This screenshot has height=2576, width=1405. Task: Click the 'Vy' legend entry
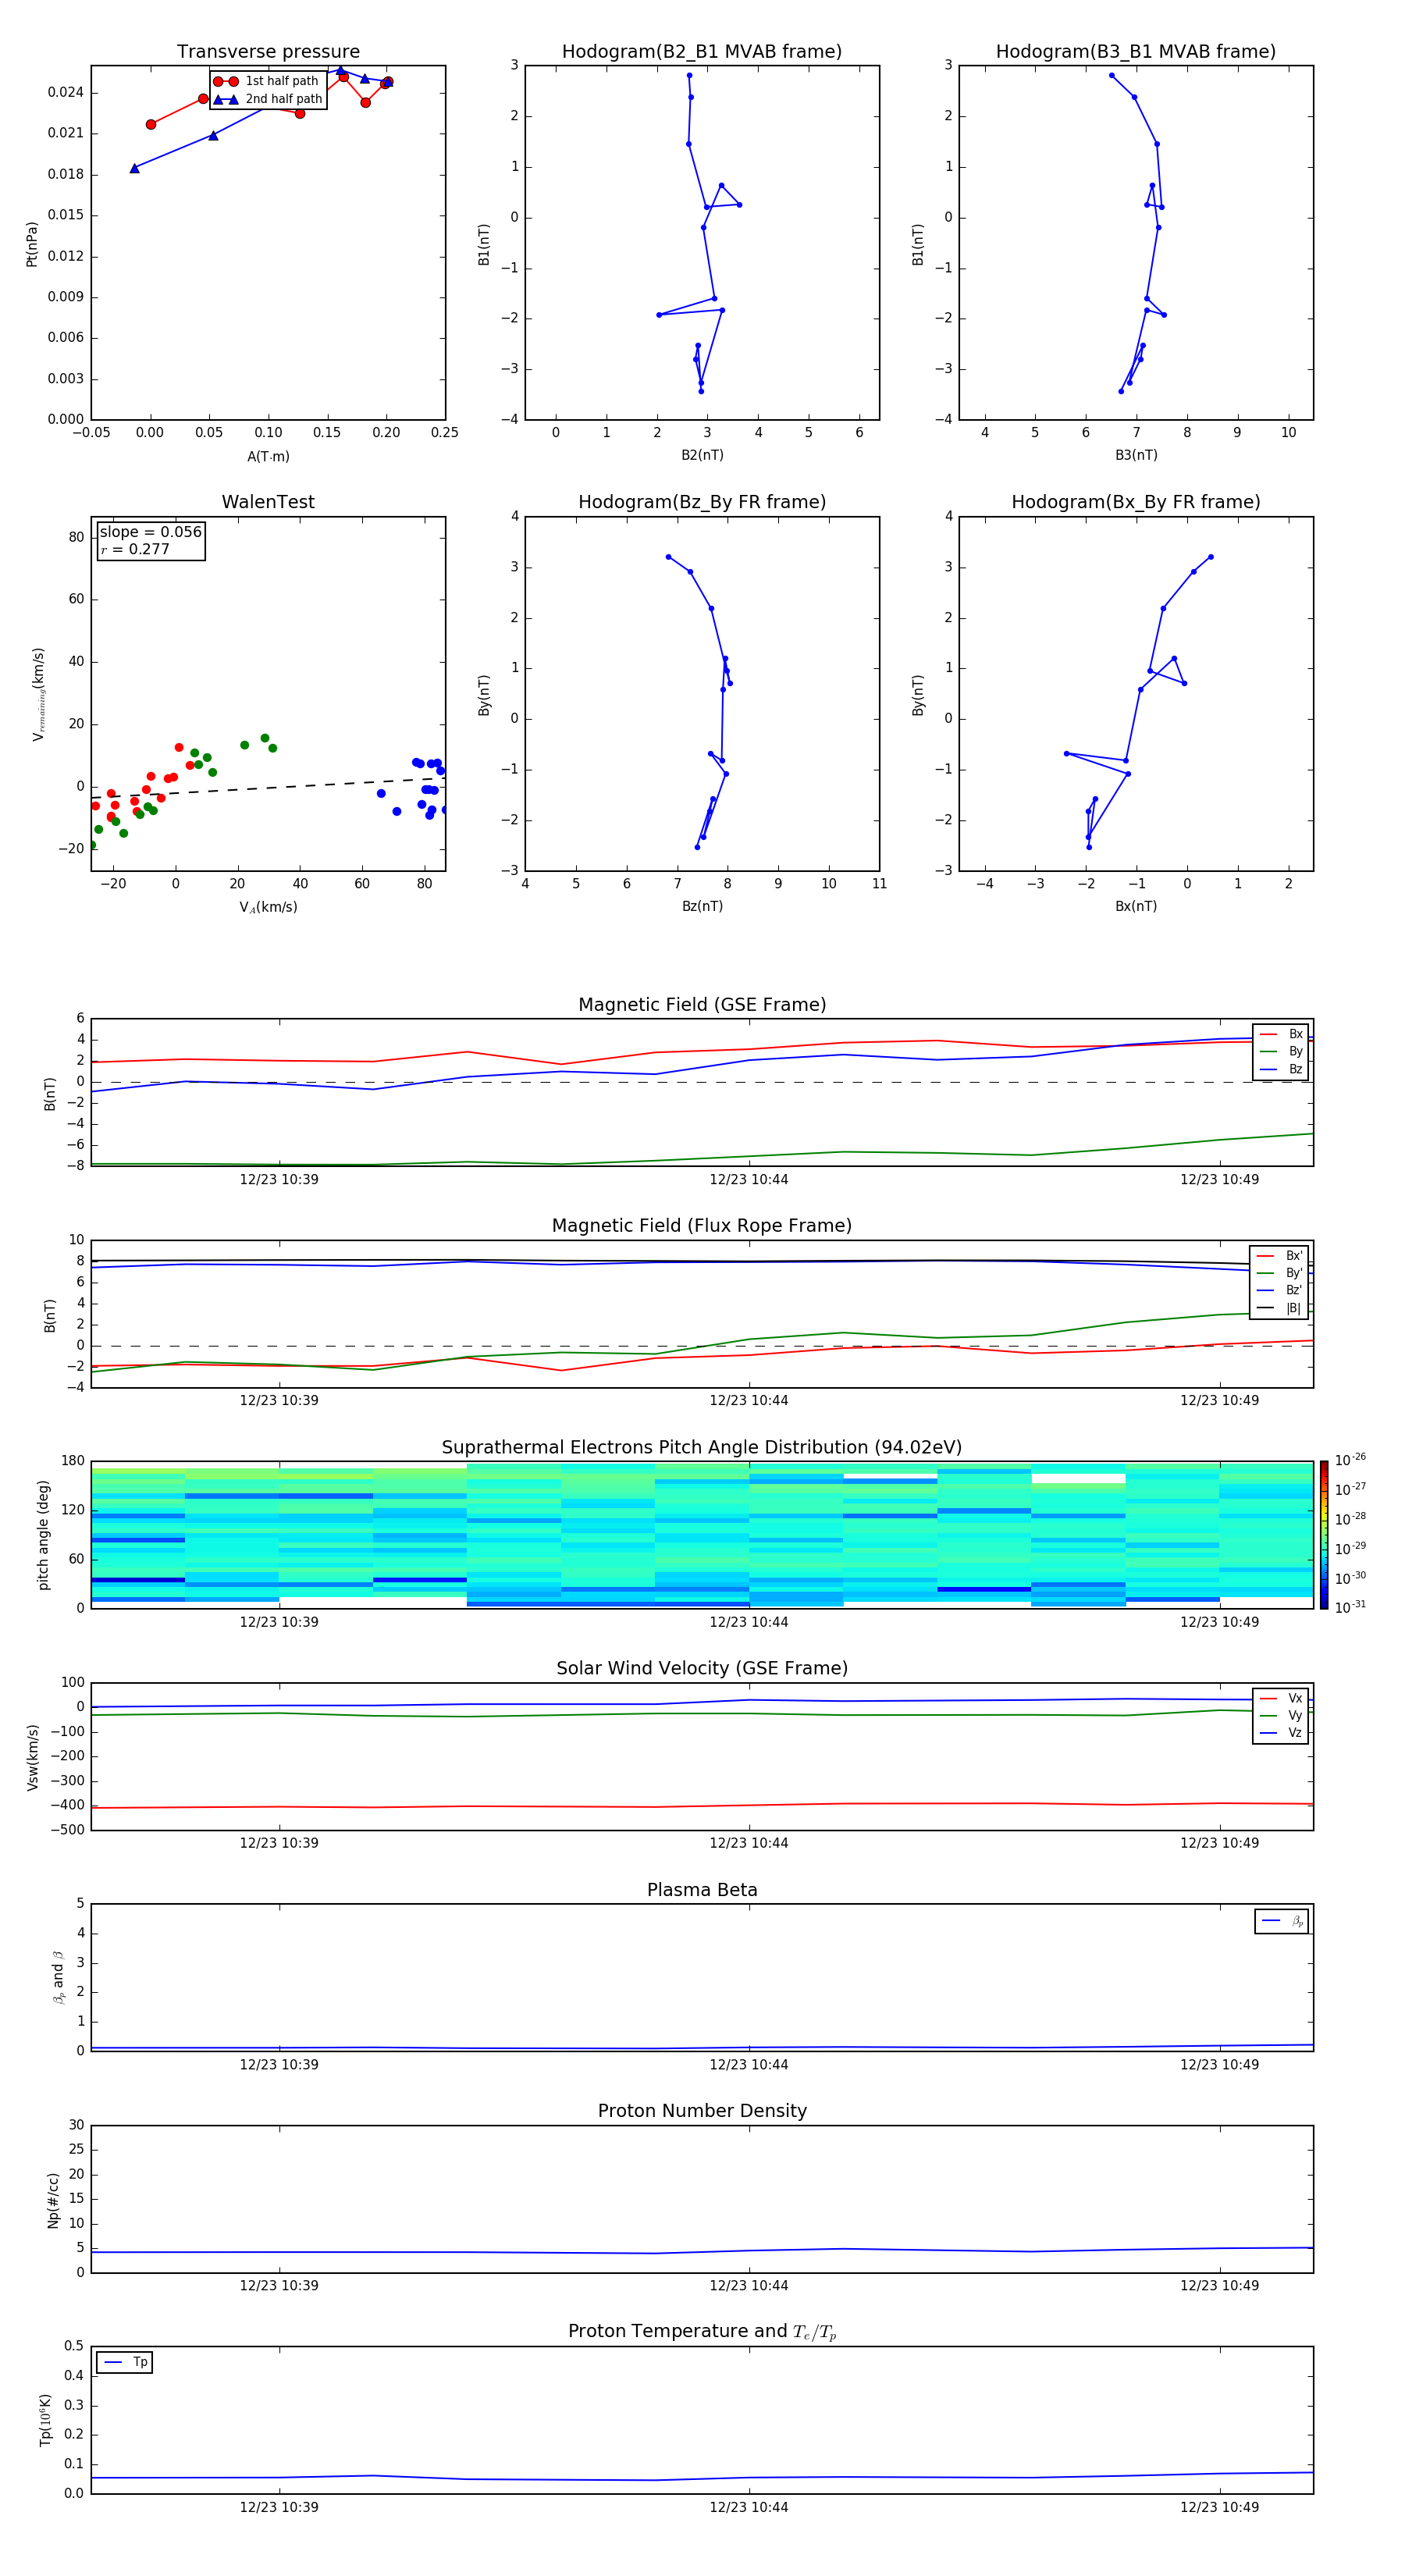(x=1281, y=1716)
